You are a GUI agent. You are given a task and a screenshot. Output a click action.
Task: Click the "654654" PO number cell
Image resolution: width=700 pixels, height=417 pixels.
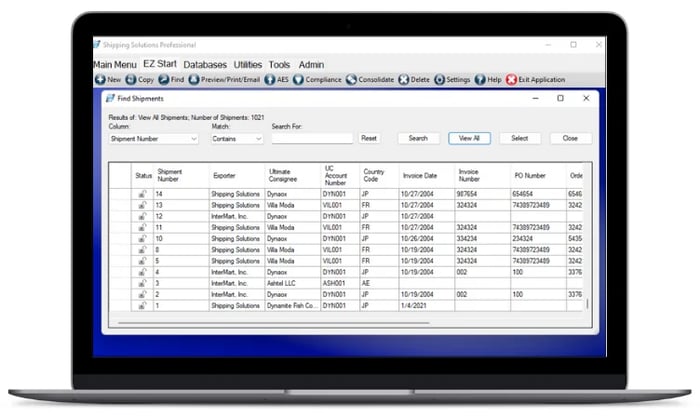[x=538, y=194]
